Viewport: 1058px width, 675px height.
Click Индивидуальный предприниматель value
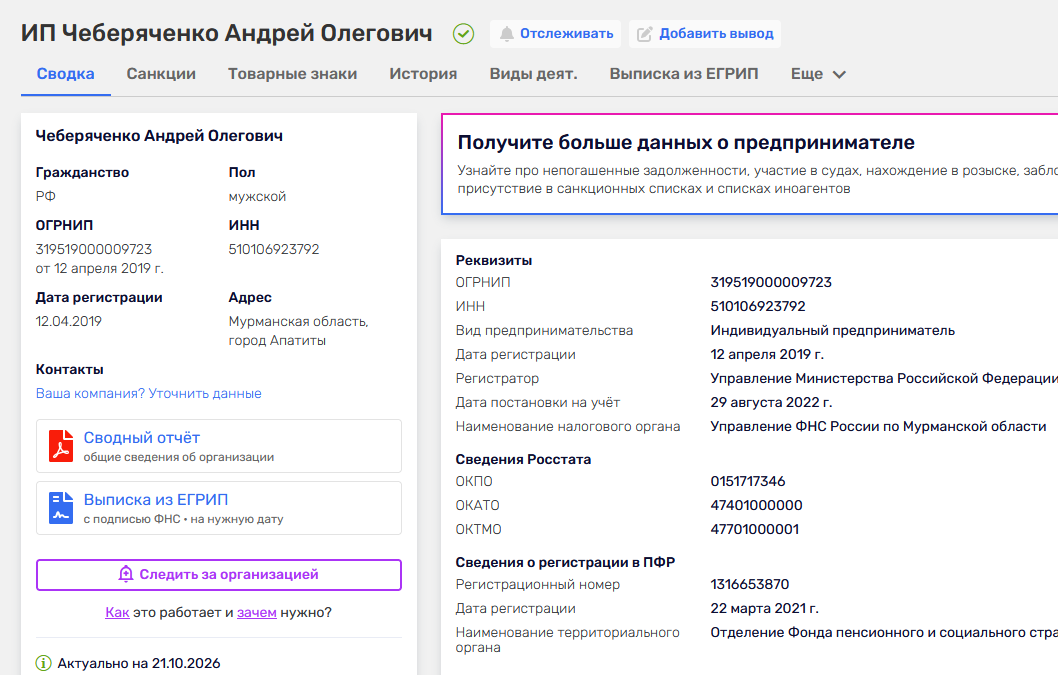pos(833,330)
